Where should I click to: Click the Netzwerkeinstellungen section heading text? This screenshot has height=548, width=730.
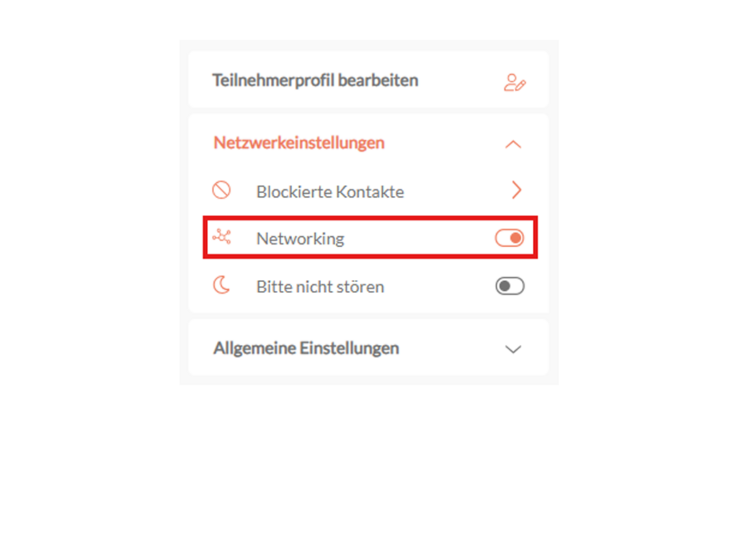point(299,143)
